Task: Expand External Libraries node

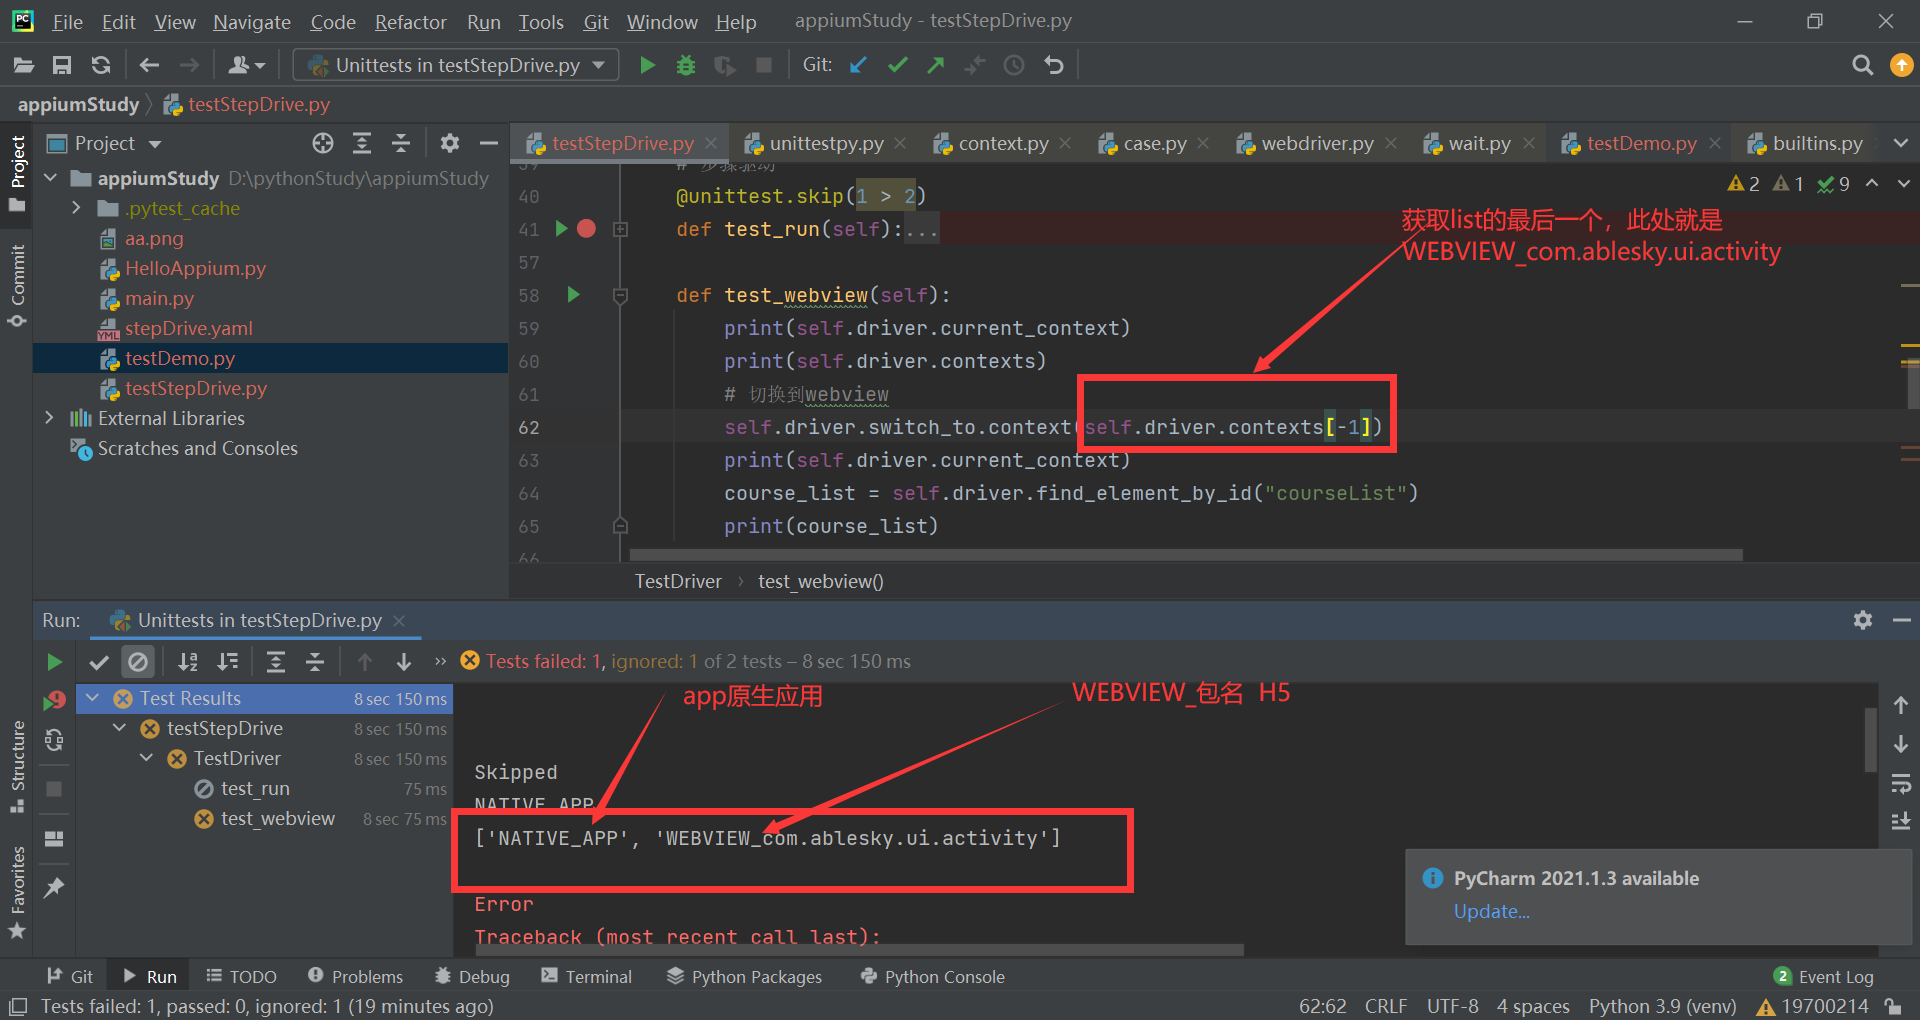Action: 49,418
